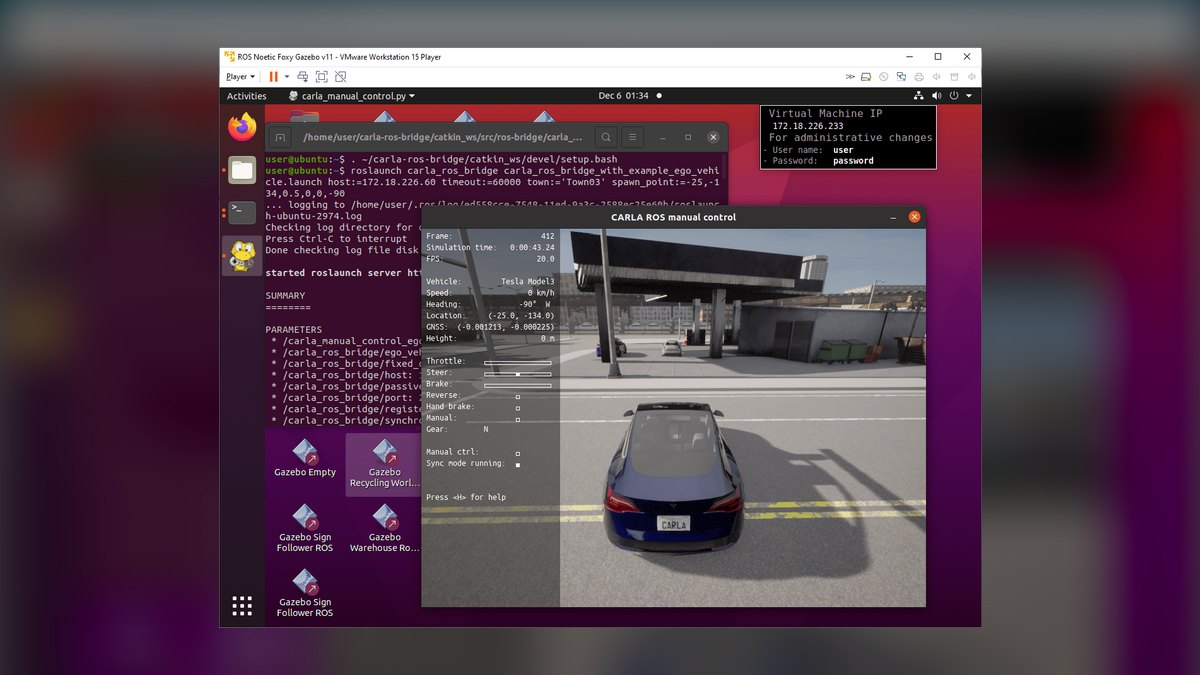
Task: Click the VMware network adapter device icon
Action: [902, 76]
